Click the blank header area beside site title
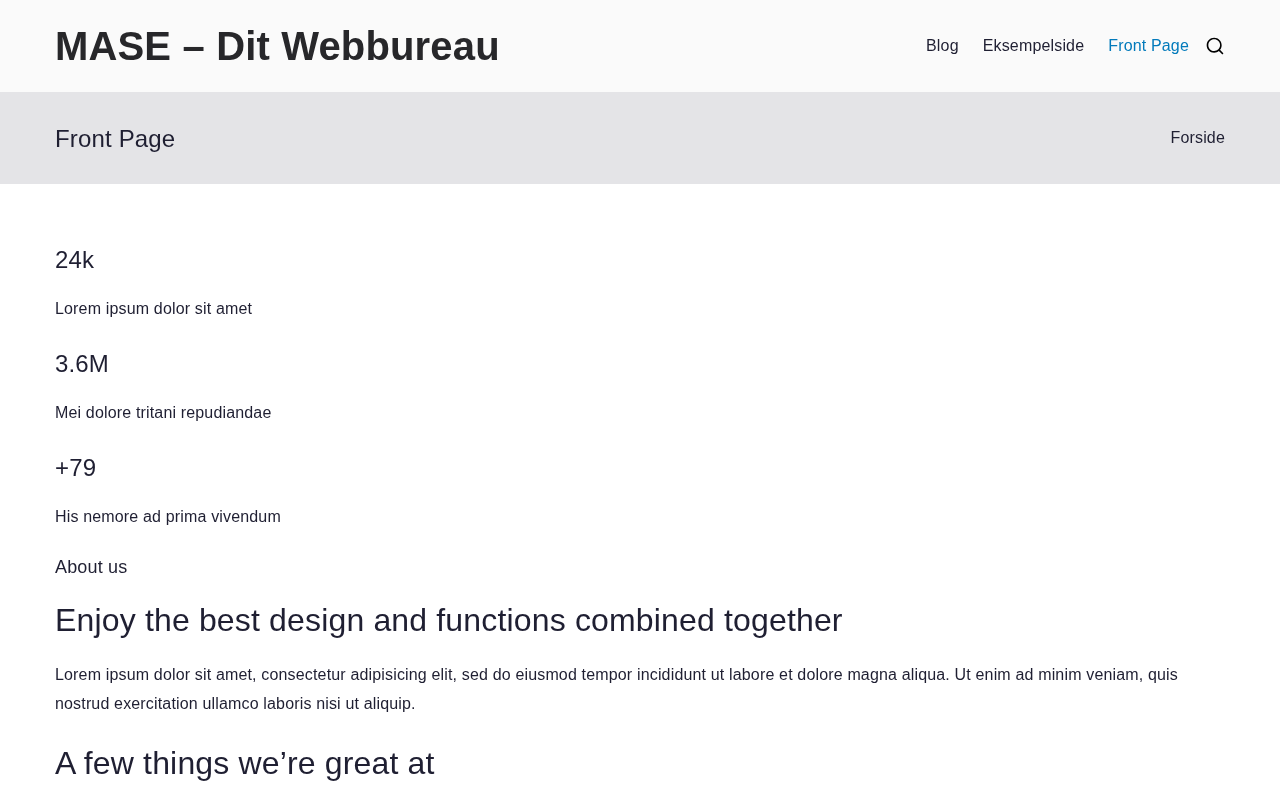The image size is (1280, 800). [x=700, y=46]
